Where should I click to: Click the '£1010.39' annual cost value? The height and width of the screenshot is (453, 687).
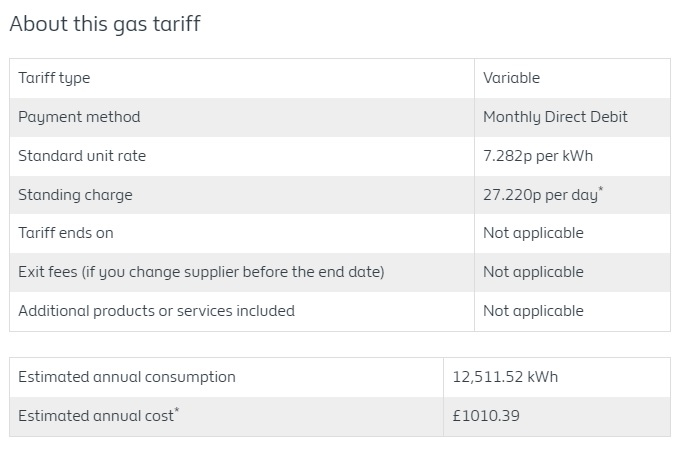(x=486, y=416)
